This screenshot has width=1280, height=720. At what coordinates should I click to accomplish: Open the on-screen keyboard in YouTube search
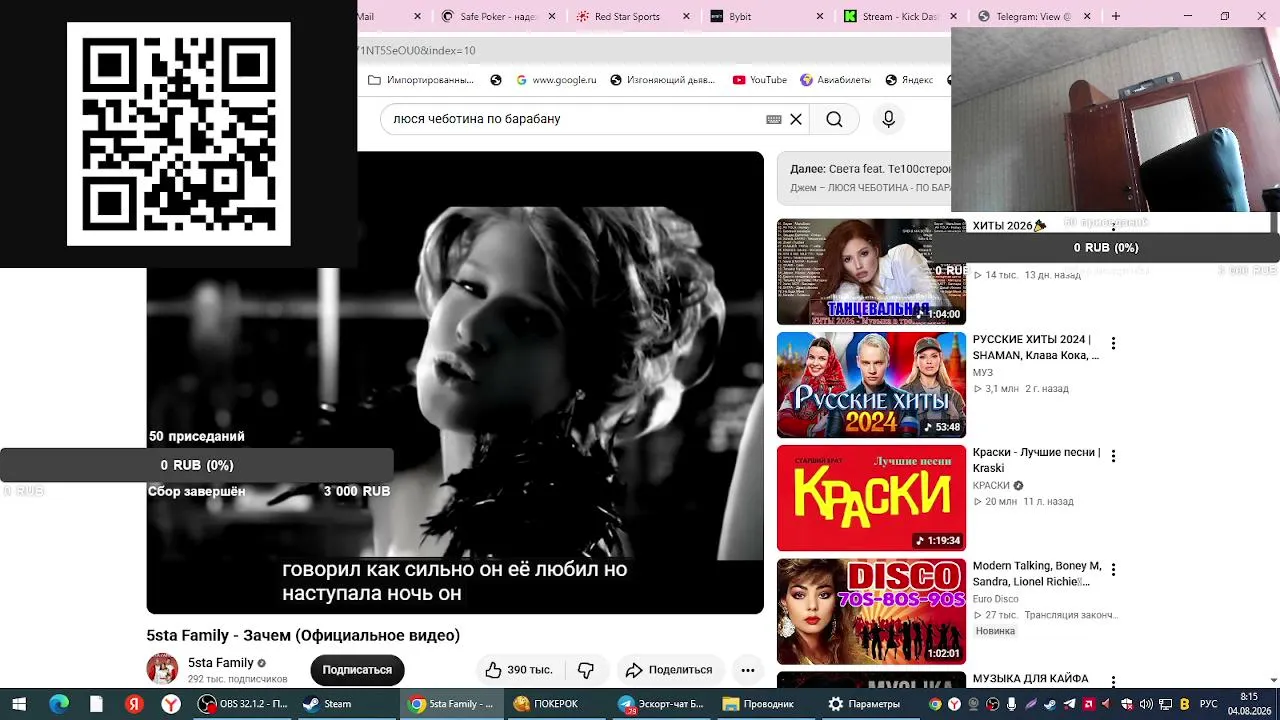pos(774,119)
